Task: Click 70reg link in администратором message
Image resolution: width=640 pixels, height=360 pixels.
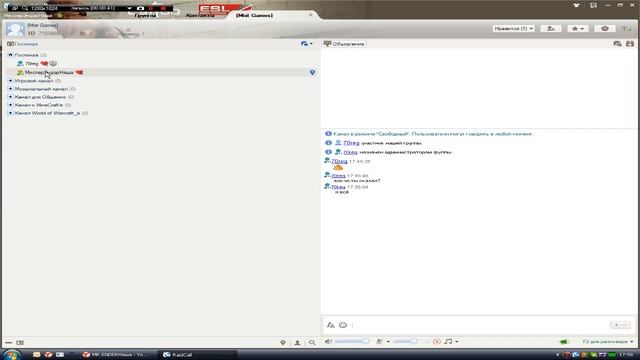Action: [x=350, y=152]
